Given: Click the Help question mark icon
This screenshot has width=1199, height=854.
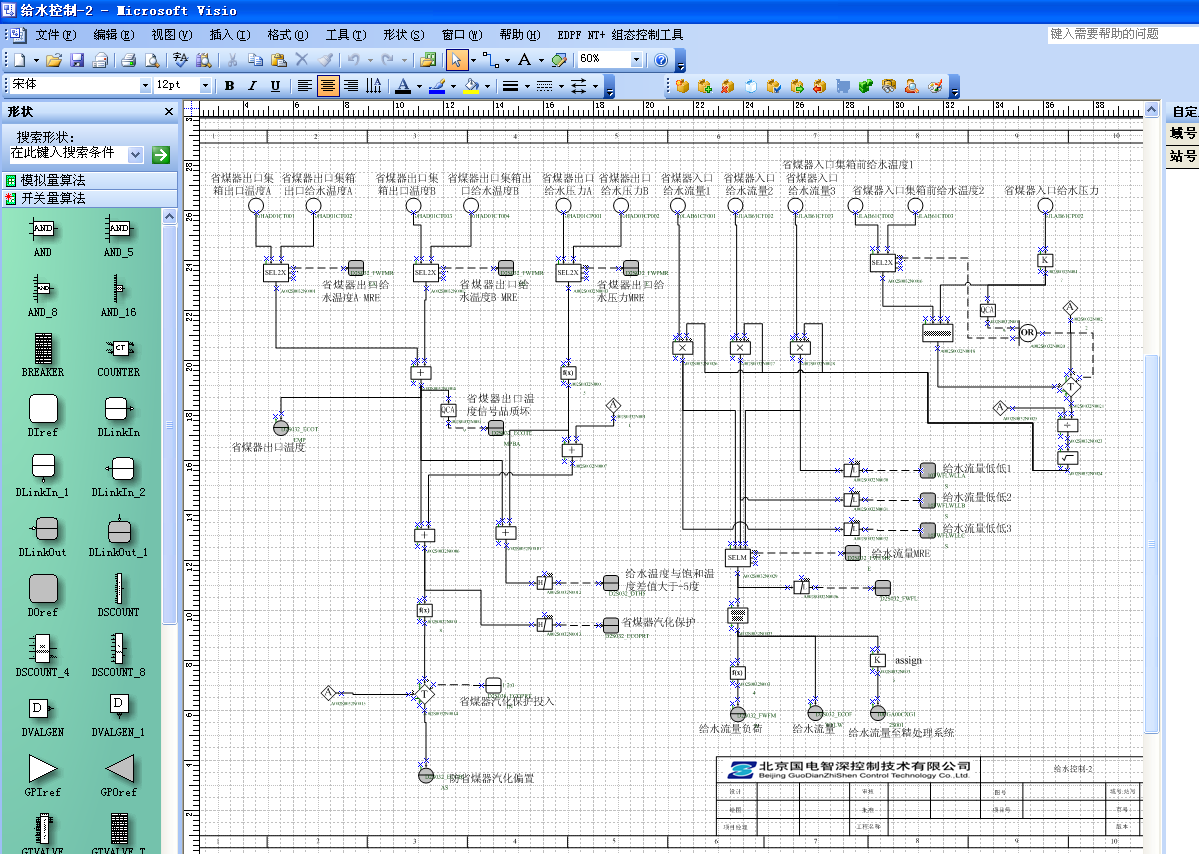Looking at the screenshot, I should (x=661, y=60).
